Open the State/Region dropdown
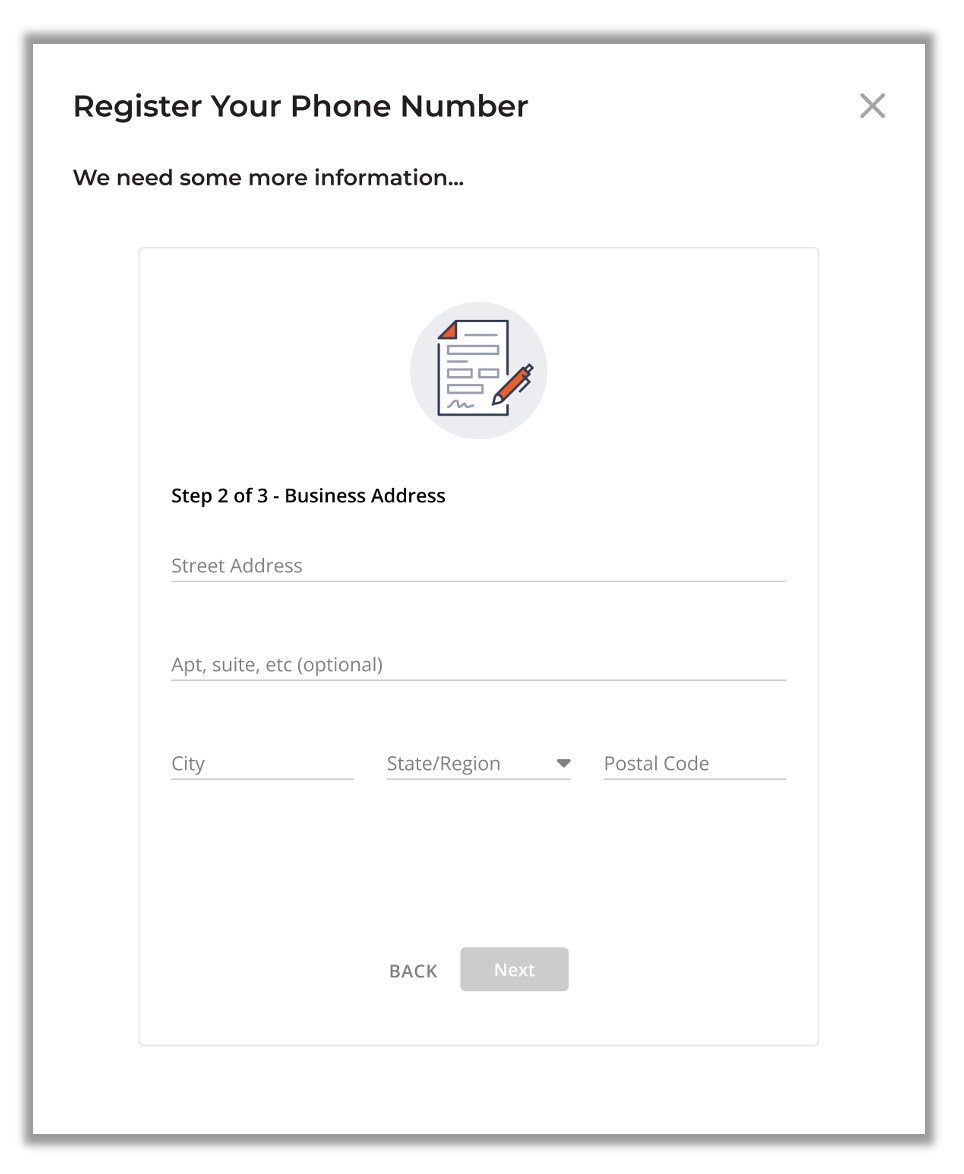The image size is (964, 1174). [x=478, y=764]
